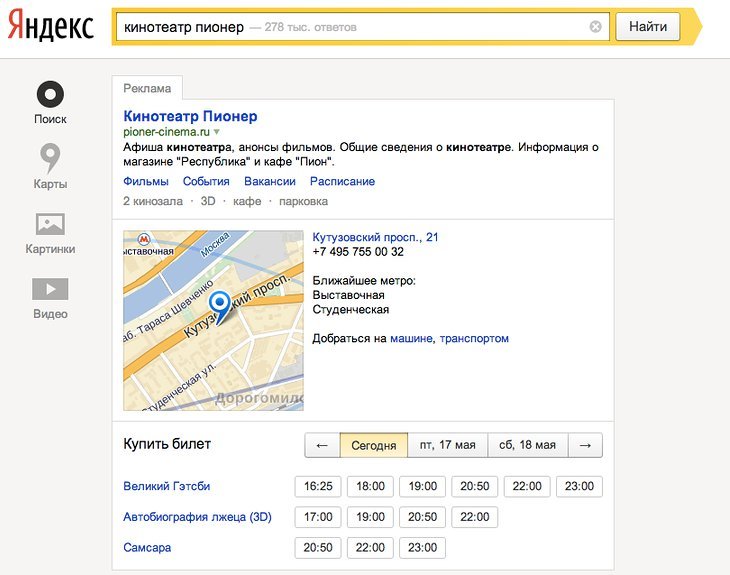Image resolution: width=730 pixels, height=575 pixels.
Task: Open Картинки via the picture icon
Action: [x=50, y=224]
